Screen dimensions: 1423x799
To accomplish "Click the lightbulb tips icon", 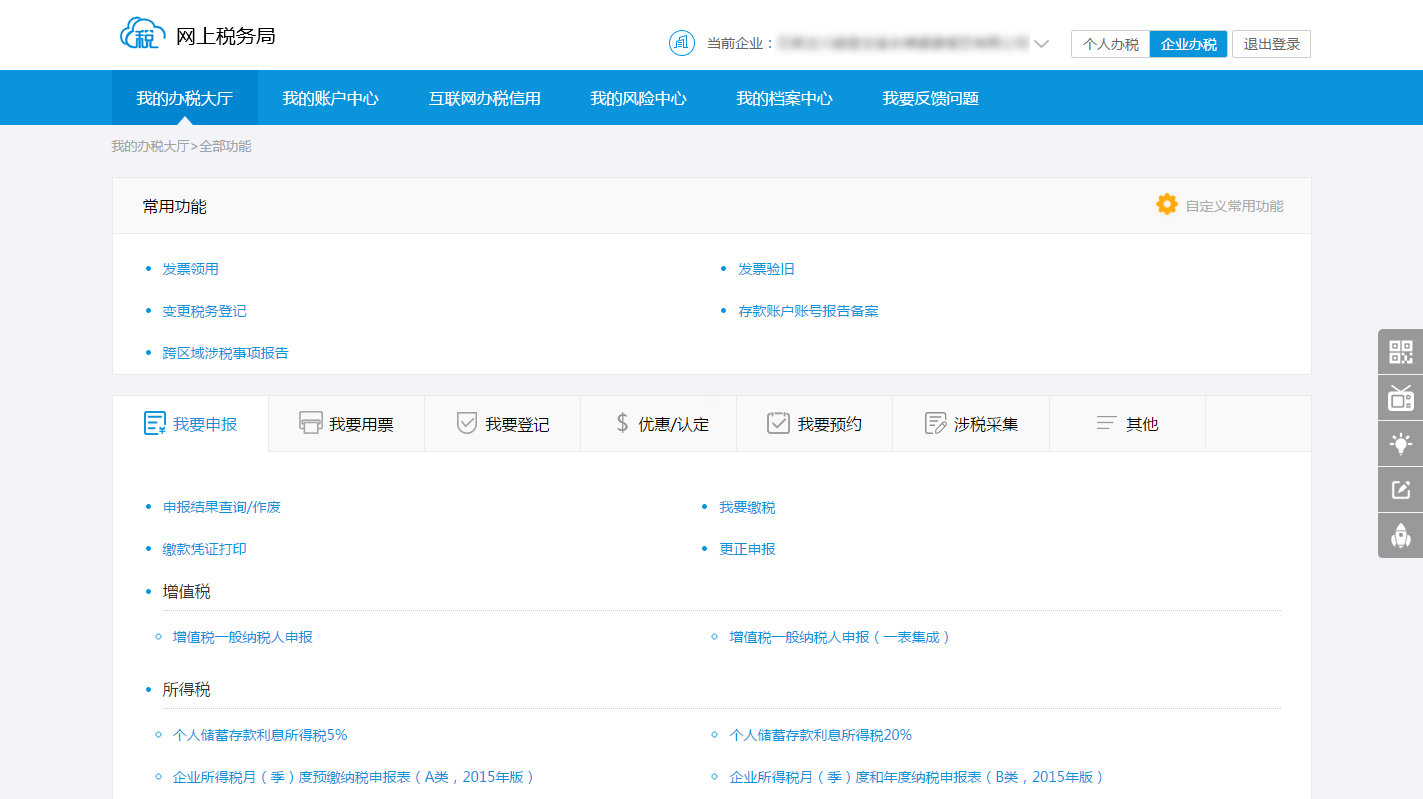I will (x=1400, y=444).
